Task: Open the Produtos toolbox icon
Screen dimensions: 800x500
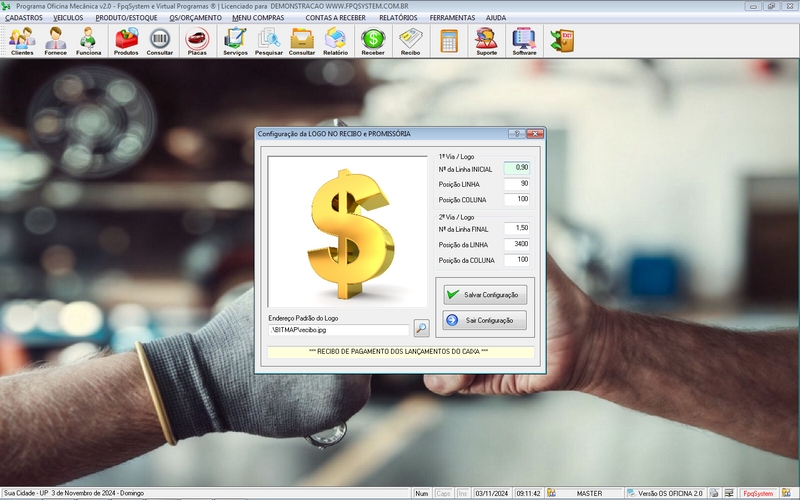Action: click(126, 41)
